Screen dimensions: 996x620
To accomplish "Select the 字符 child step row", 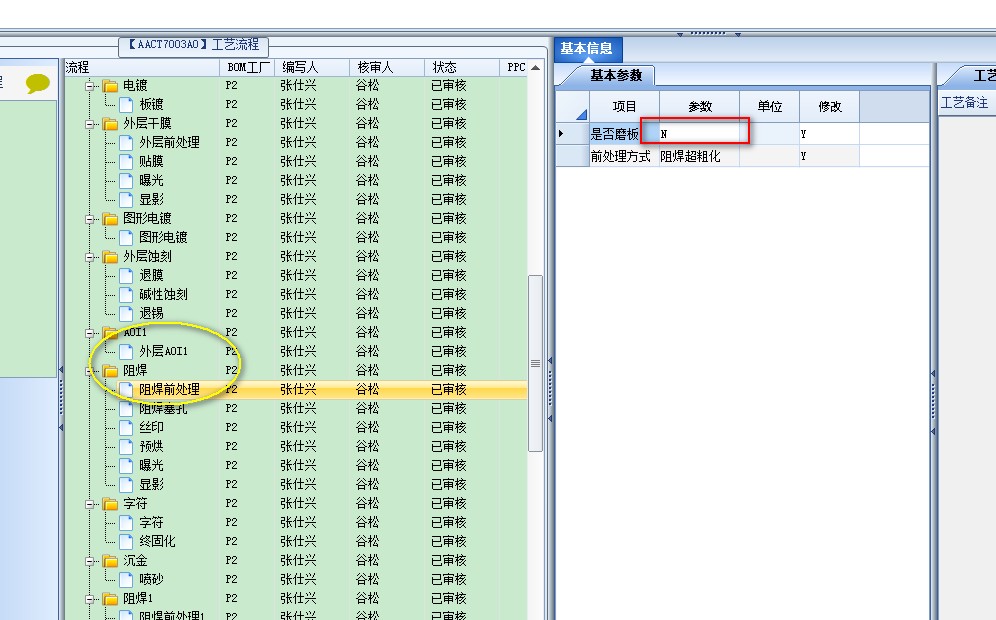I will click(295, 523).
